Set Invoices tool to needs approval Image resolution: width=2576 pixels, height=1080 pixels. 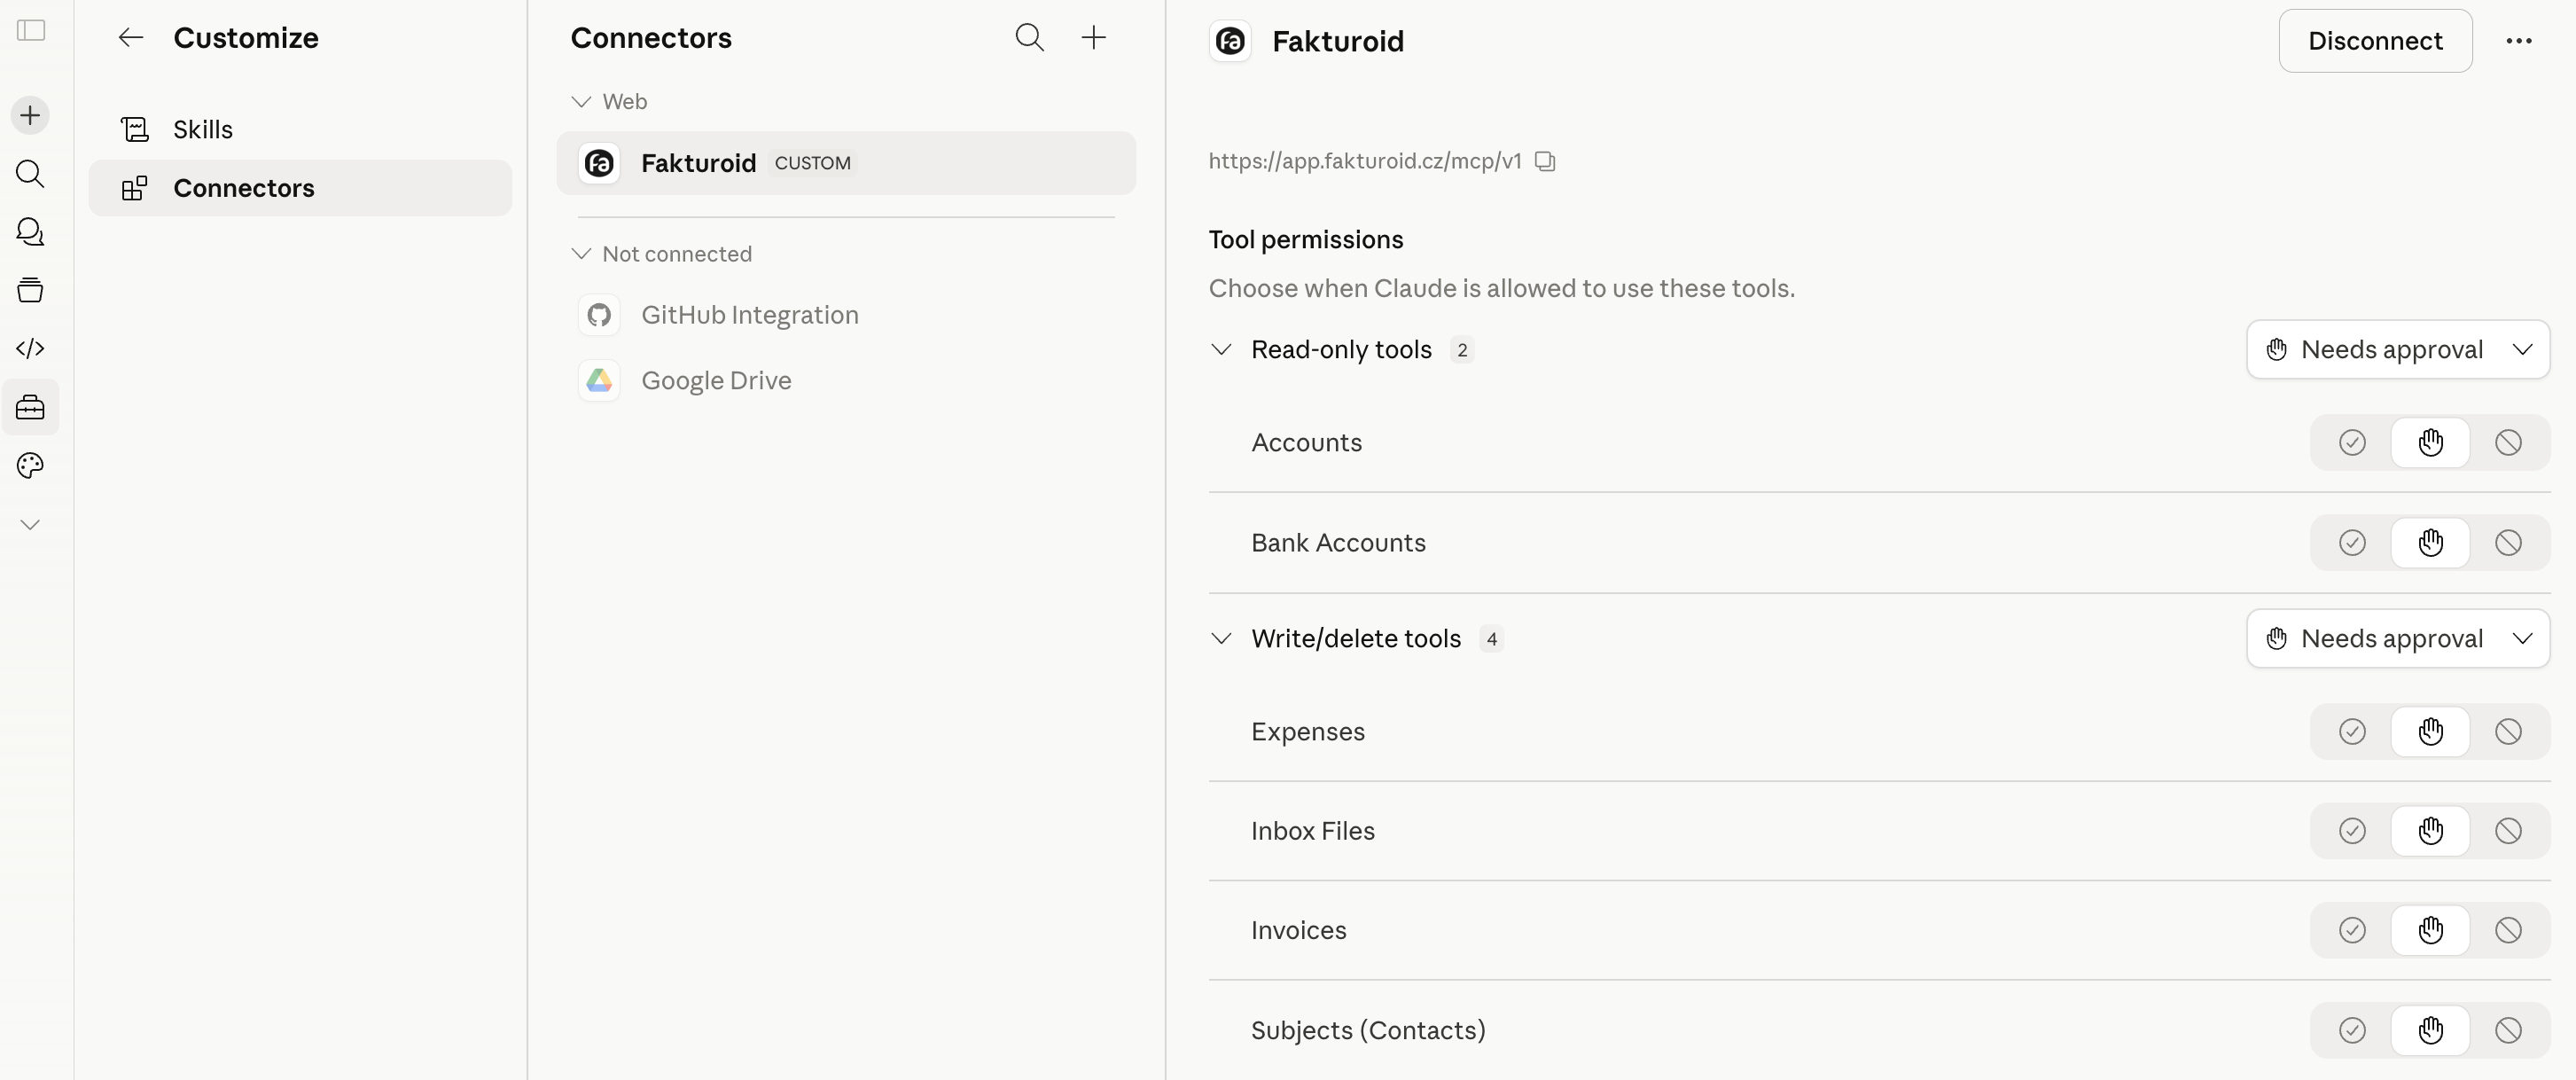[2430, 931]
